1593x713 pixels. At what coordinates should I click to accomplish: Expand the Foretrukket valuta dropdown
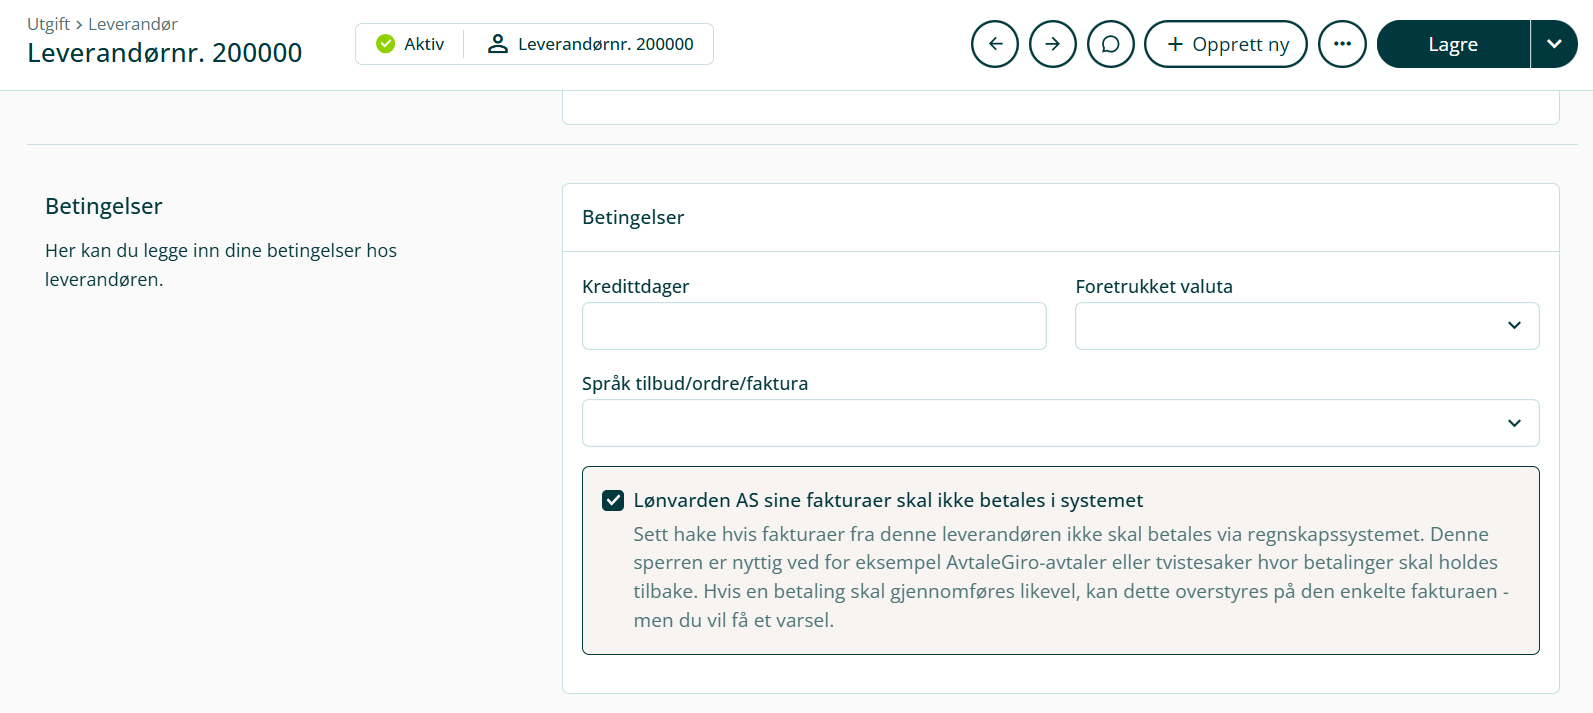click(x=1306, y=326)
